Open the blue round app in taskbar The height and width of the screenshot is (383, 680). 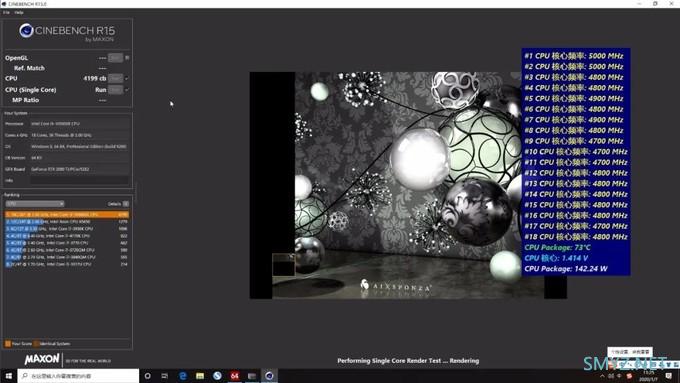click(217, 376)
